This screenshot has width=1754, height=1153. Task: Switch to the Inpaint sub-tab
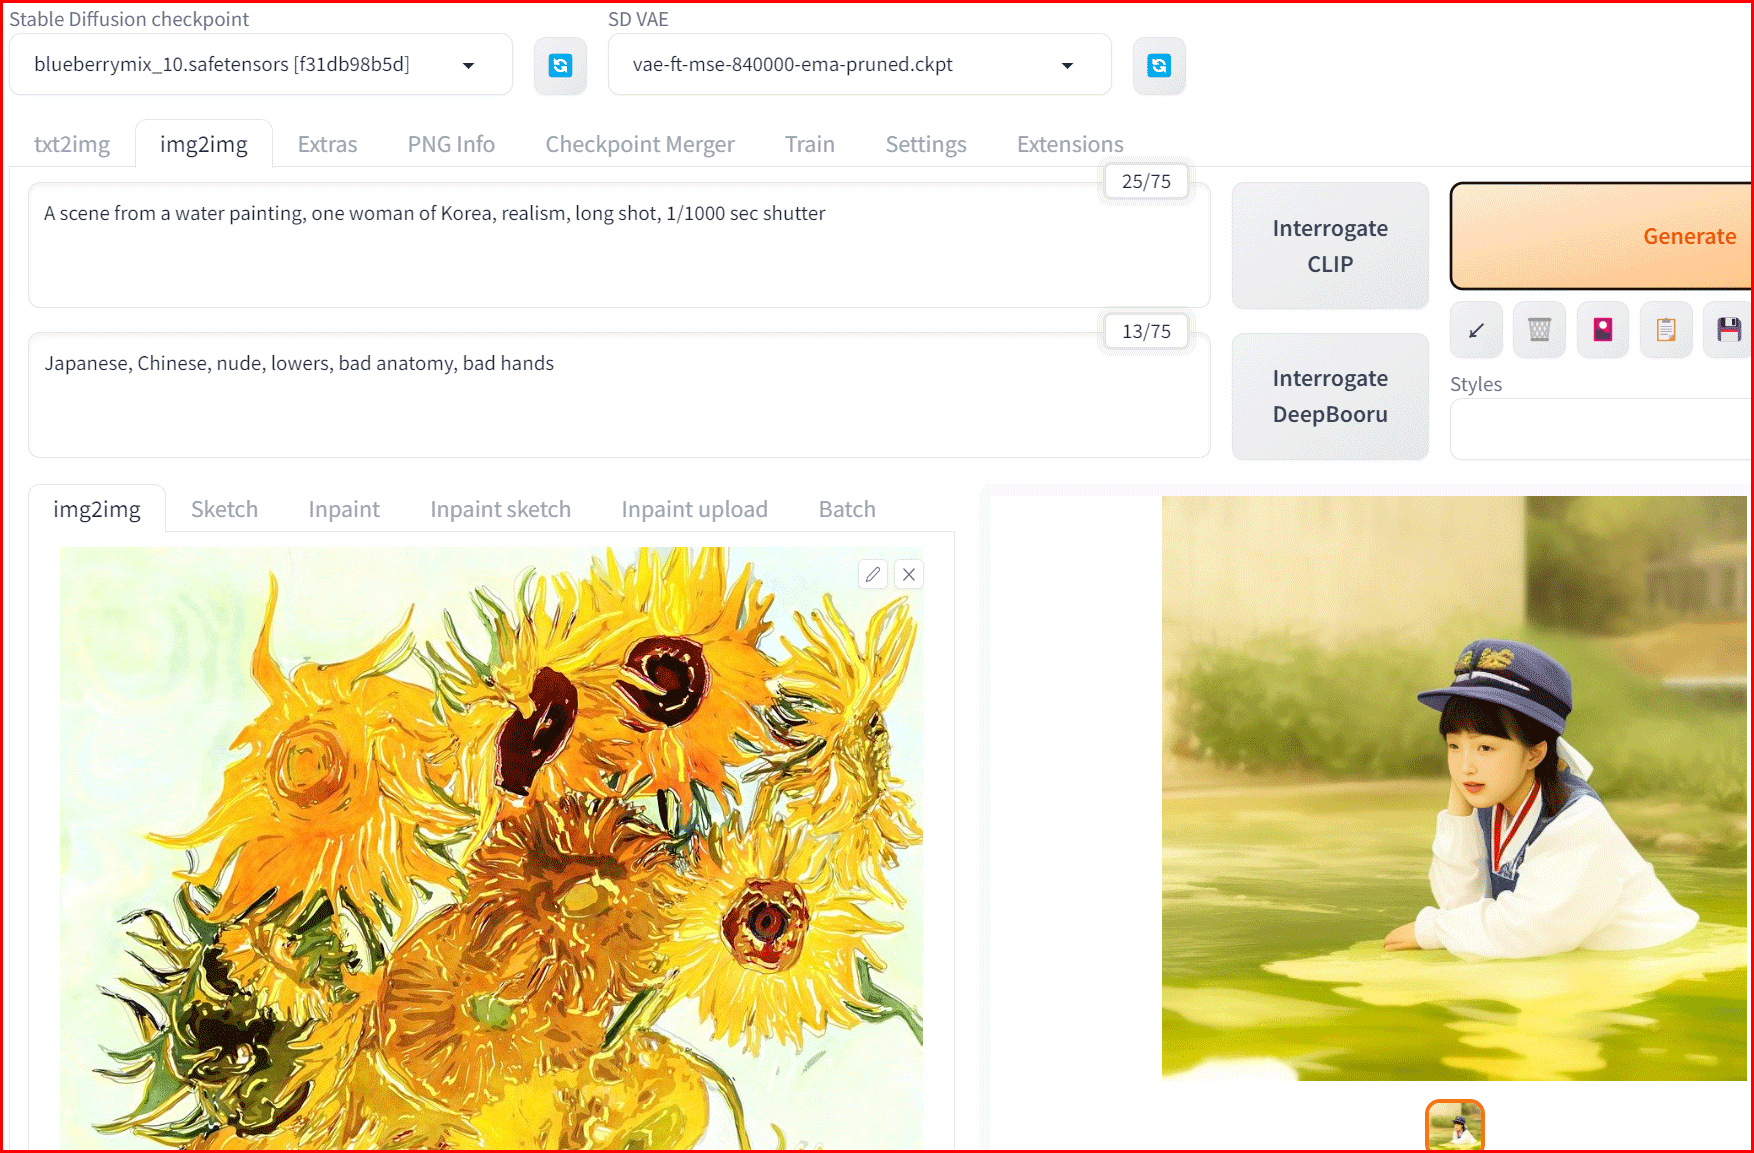point(344,509)
